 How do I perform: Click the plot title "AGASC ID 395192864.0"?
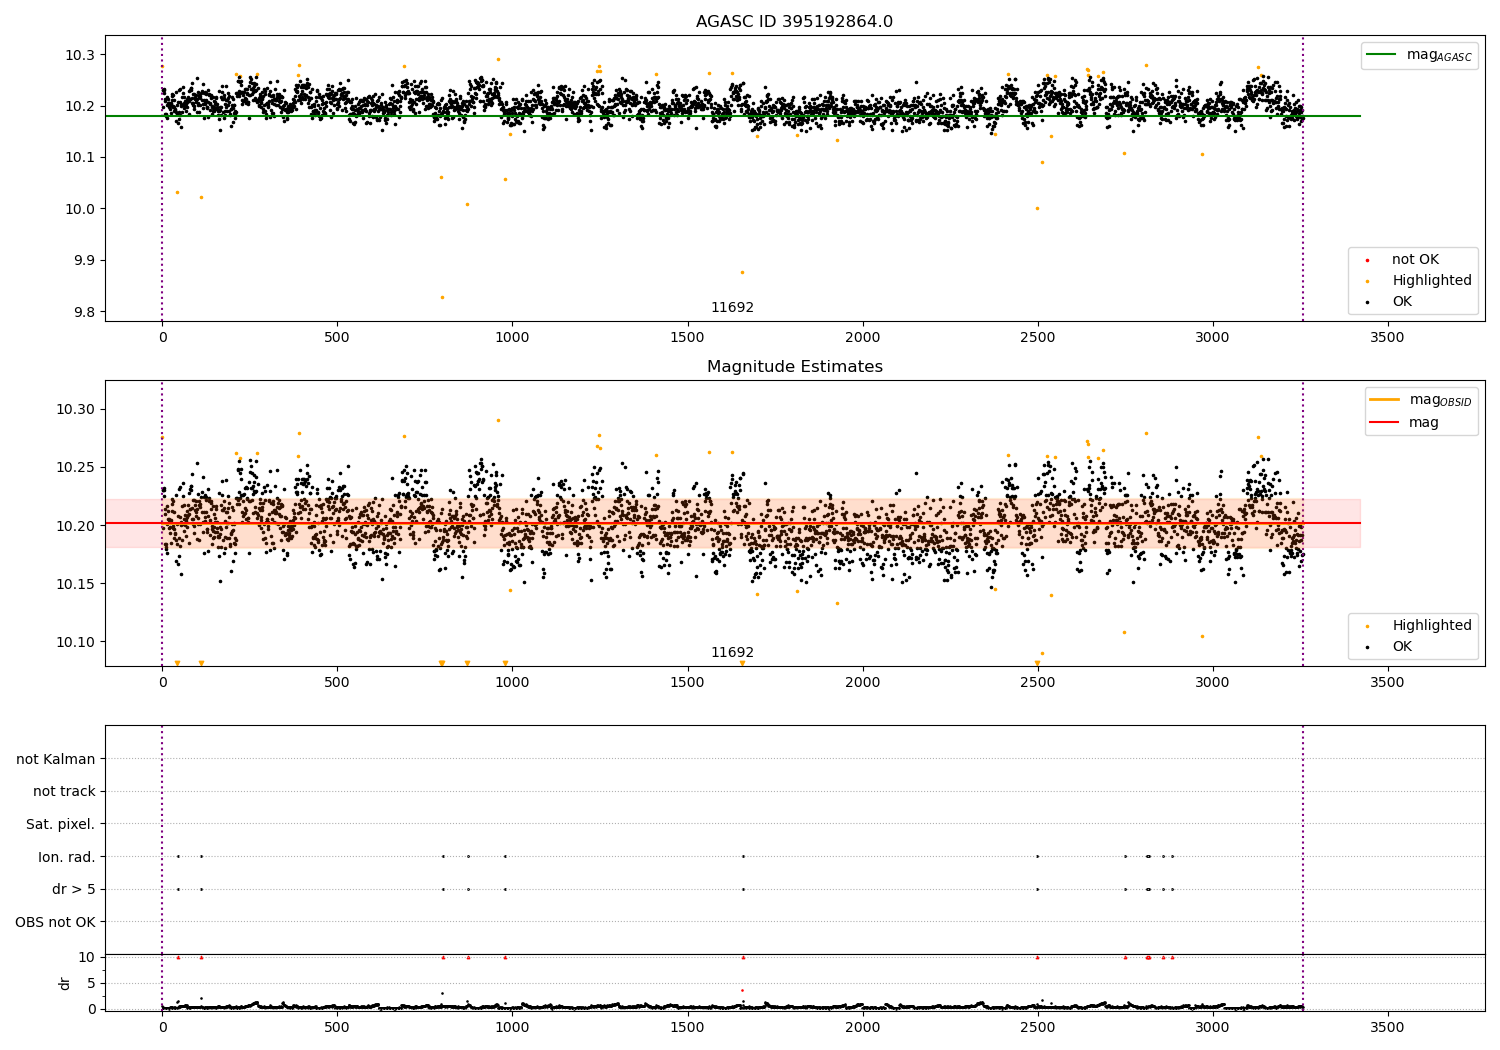[794, 22]
